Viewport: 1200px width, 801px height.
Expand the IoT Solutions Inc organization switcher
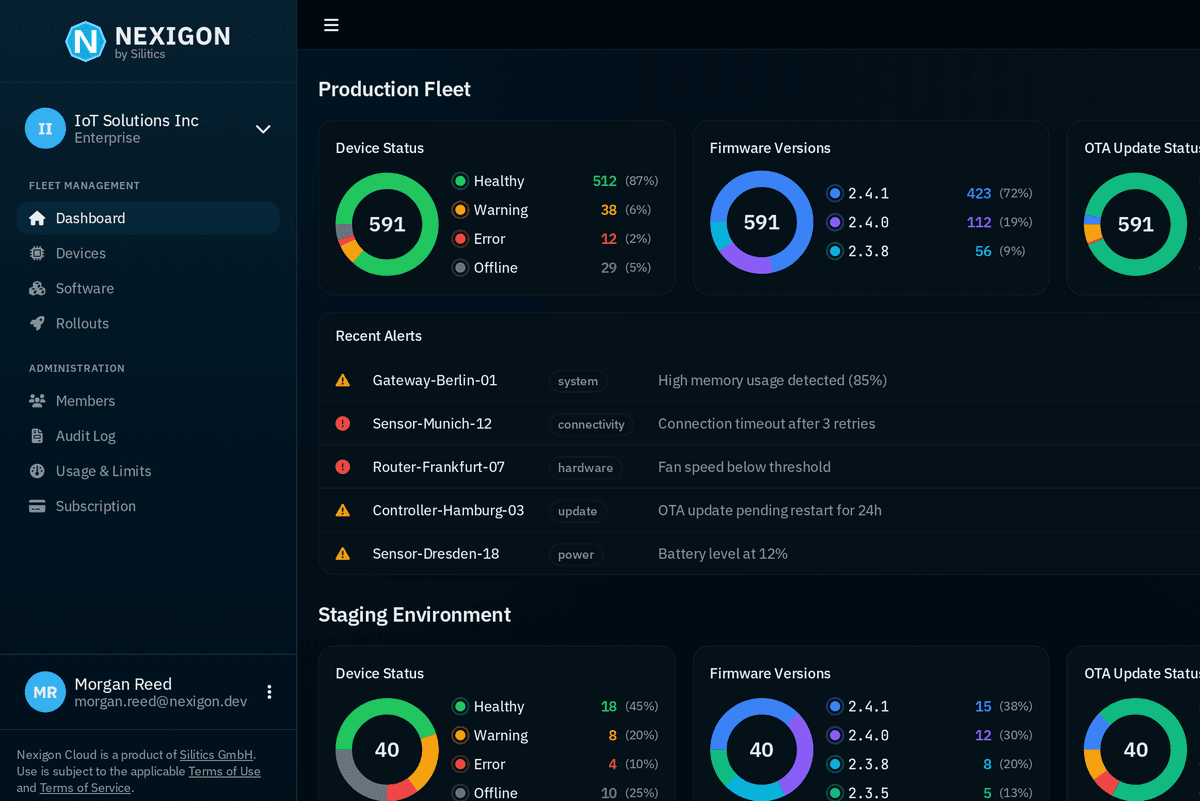pos(263,129)
